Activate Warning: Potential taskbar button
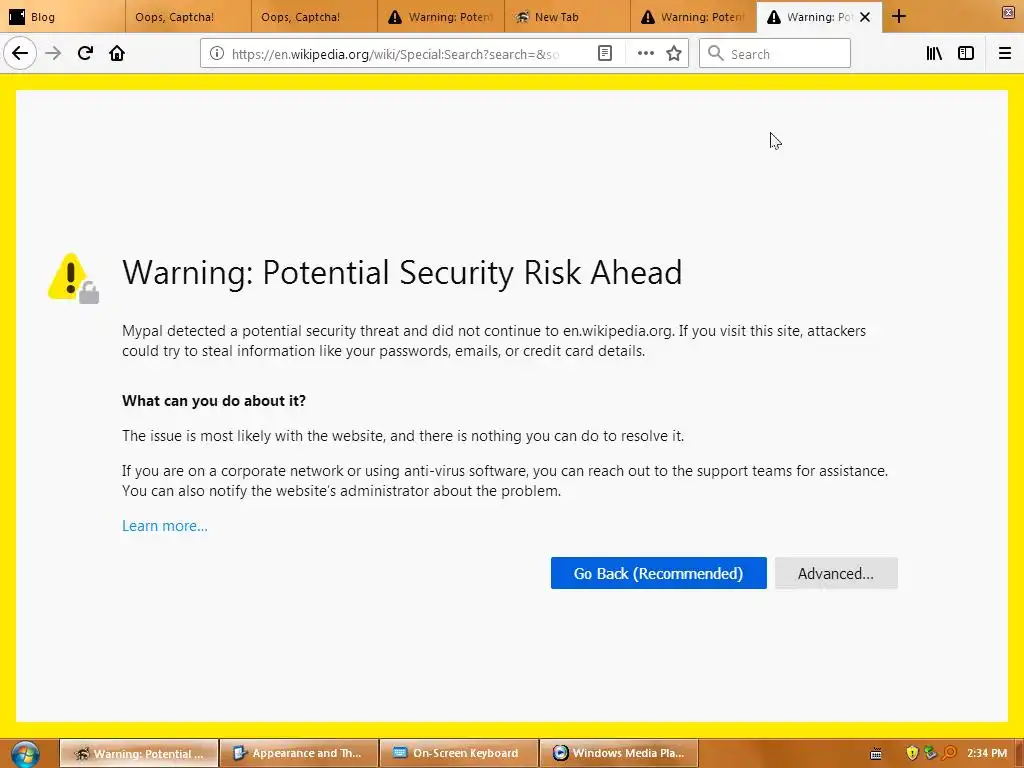This screenshot has width=1024, height=768. (x=138, y=753)
